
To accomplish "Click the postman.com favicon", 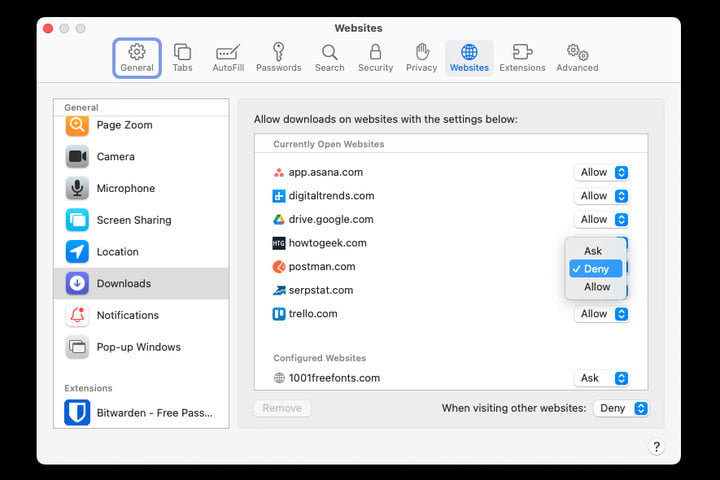I will pyautogui.click(x=279, y=266).
